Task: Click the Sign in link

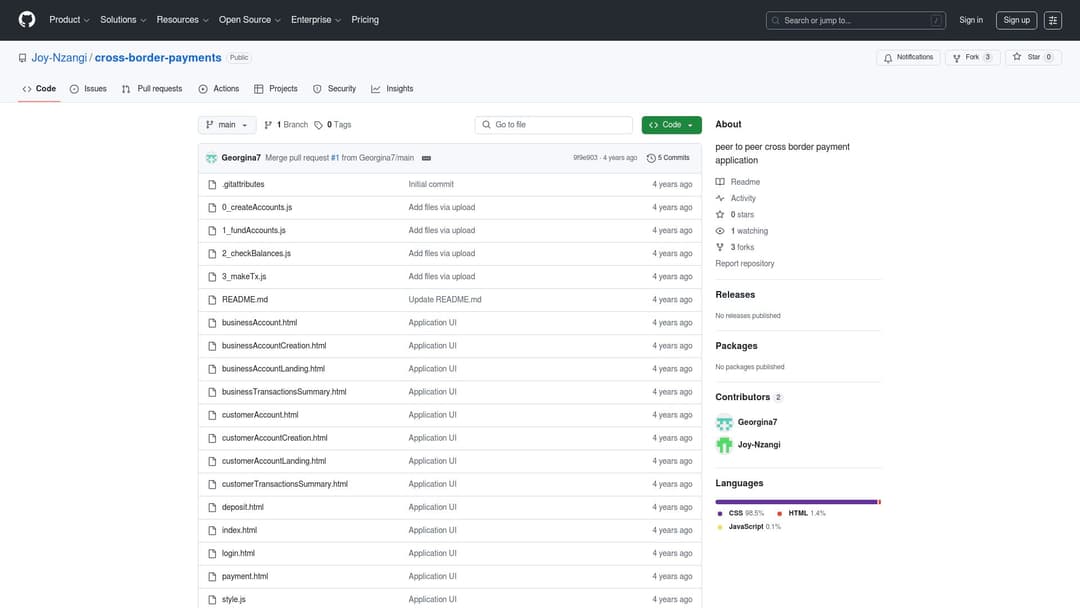Action: (971, 20)
